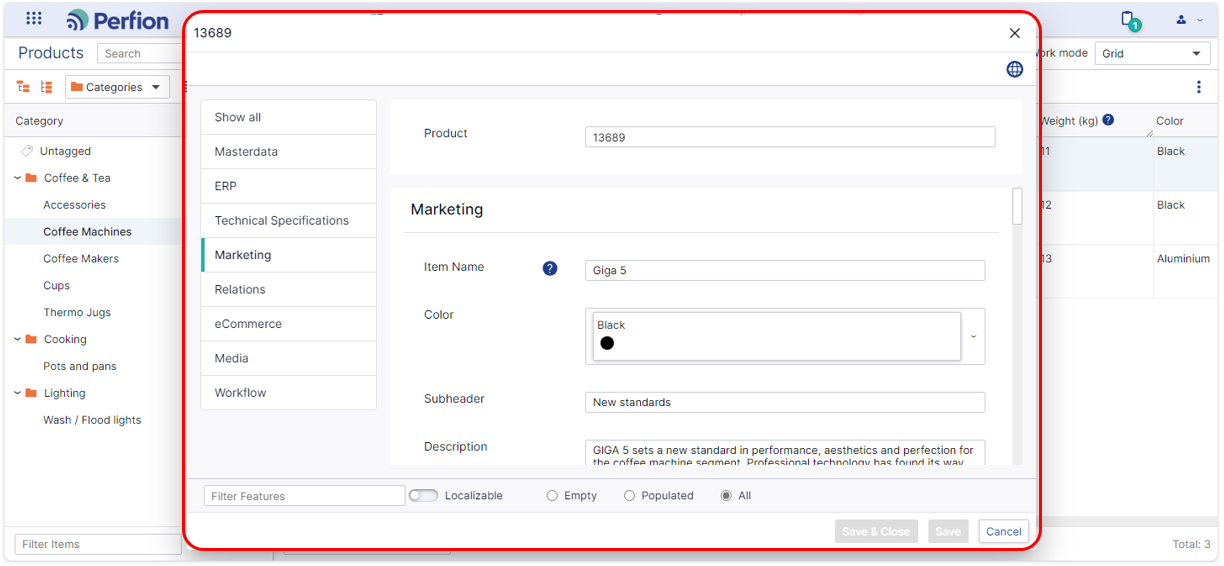This screenshot has height=566, width=1224.
Task: Select the eCommerce section
Action: pyautogui.click(x=289, y=324)
